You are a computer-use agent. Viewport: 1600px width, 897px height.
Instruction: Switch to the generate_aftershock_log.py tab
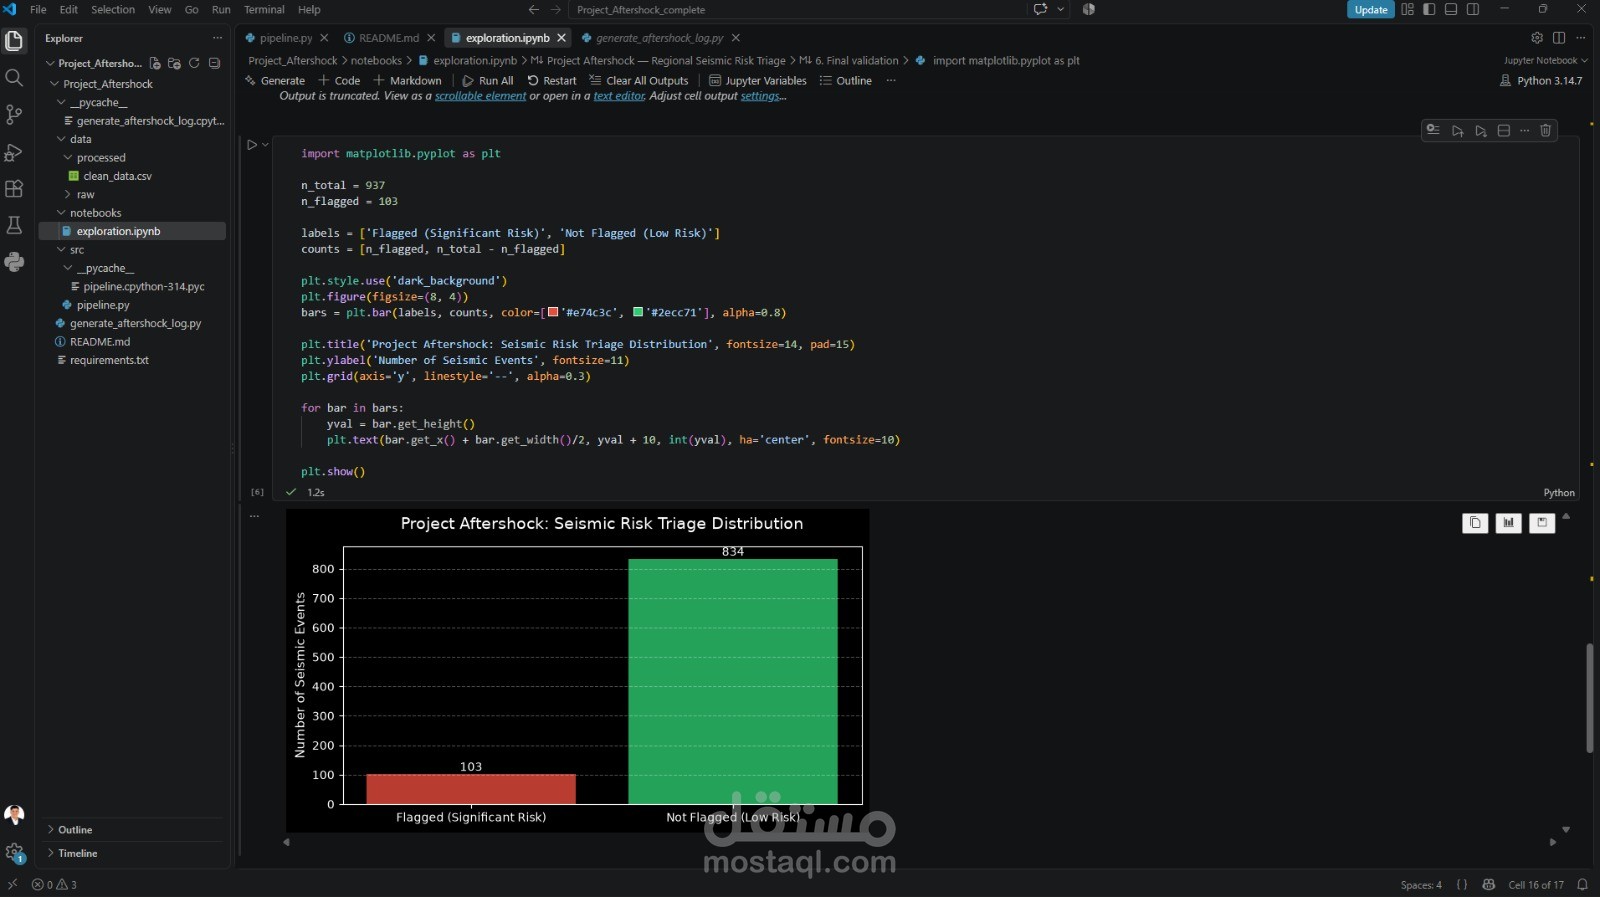[659, 38]
